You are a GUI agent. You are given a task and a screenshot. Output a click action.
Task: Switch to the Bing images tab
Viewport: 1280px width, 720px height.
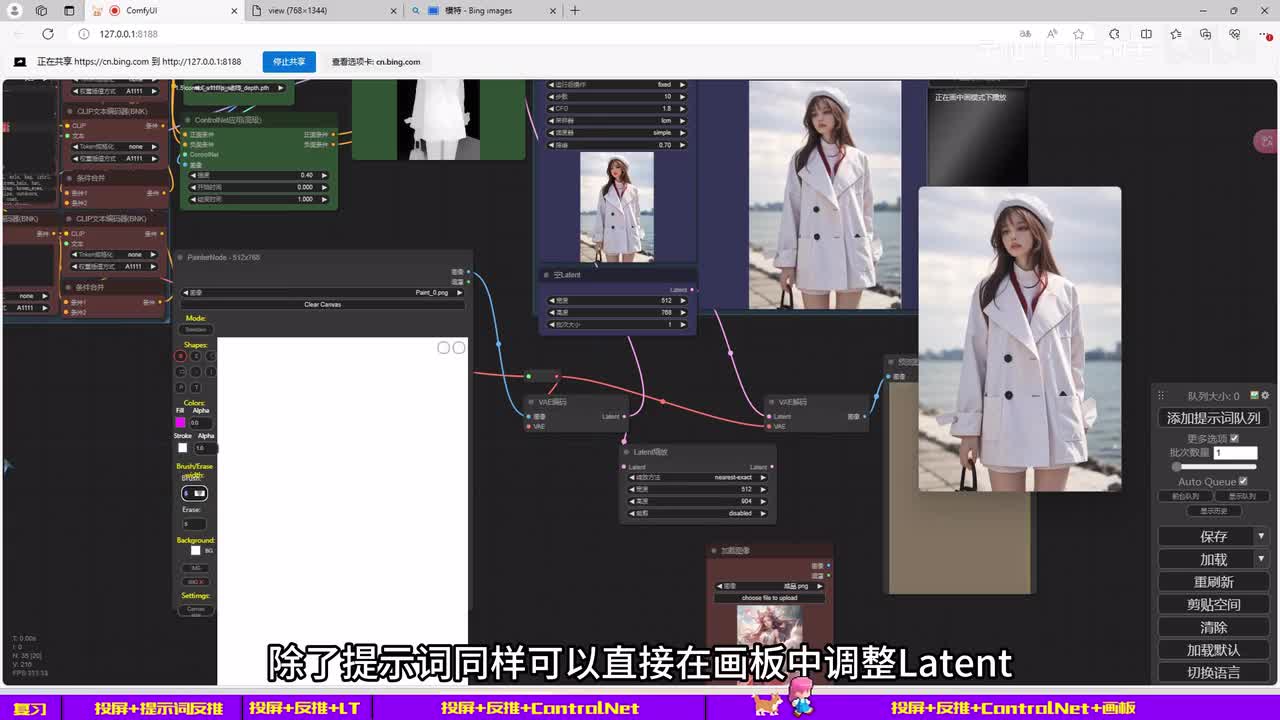pos(478,11)
